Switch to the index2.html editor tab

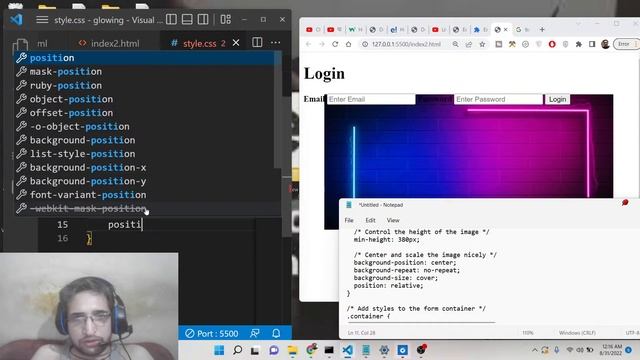[109, 43]
